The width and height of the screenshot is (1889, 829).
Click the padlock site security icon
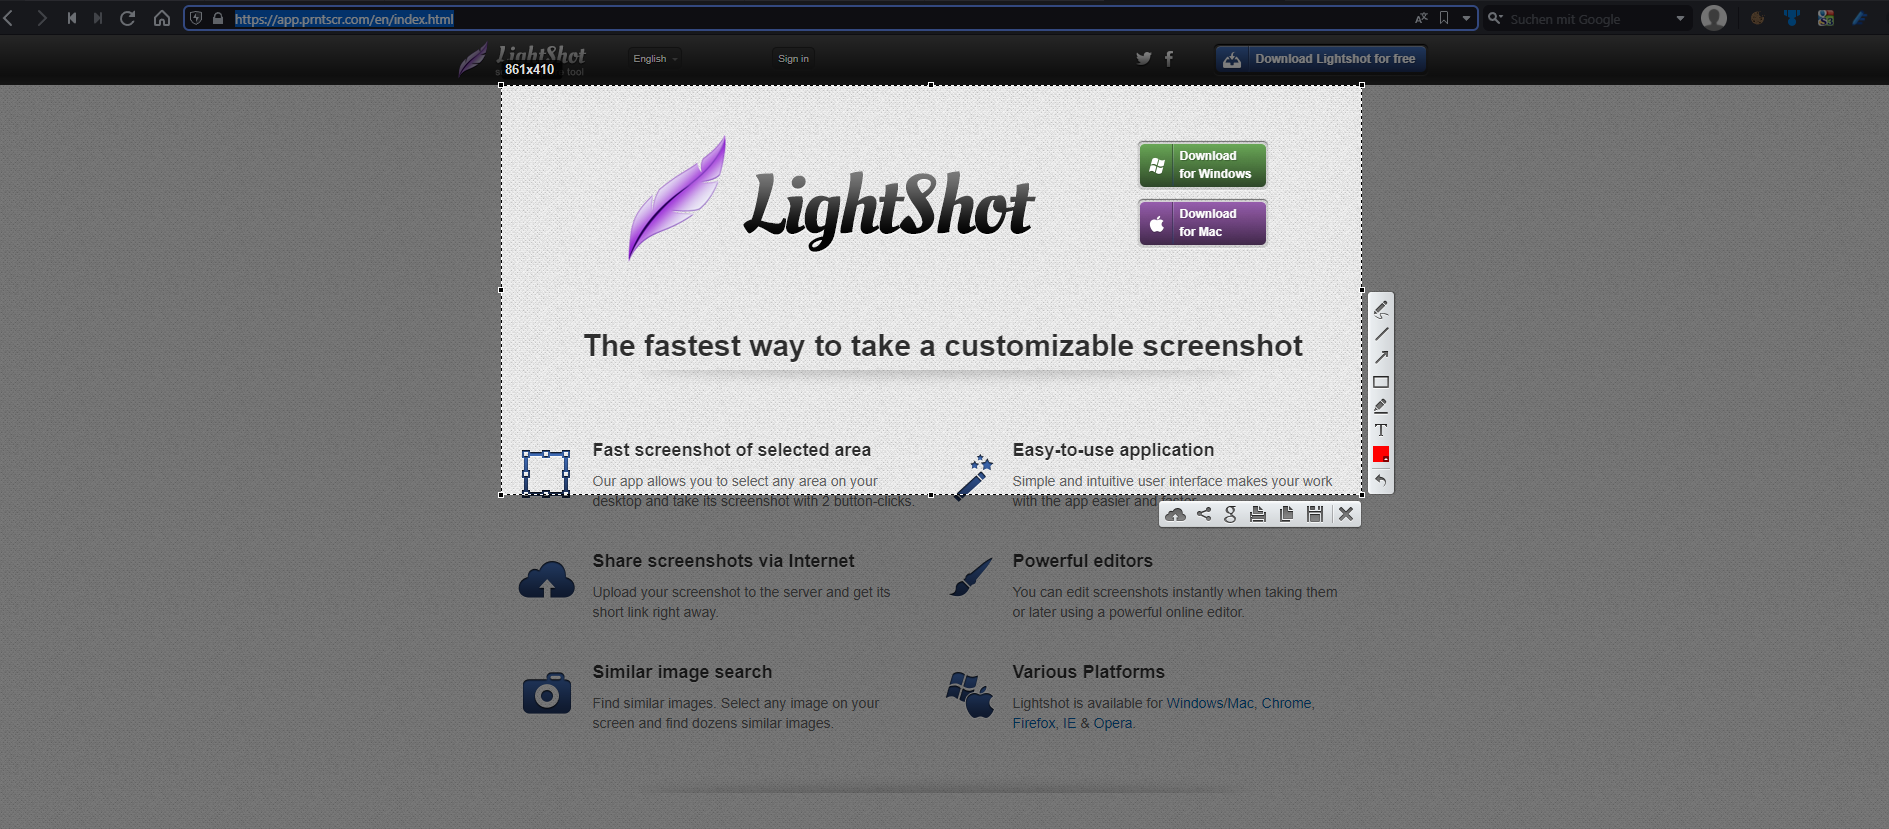pyautogui.click(x=218, y=18)
